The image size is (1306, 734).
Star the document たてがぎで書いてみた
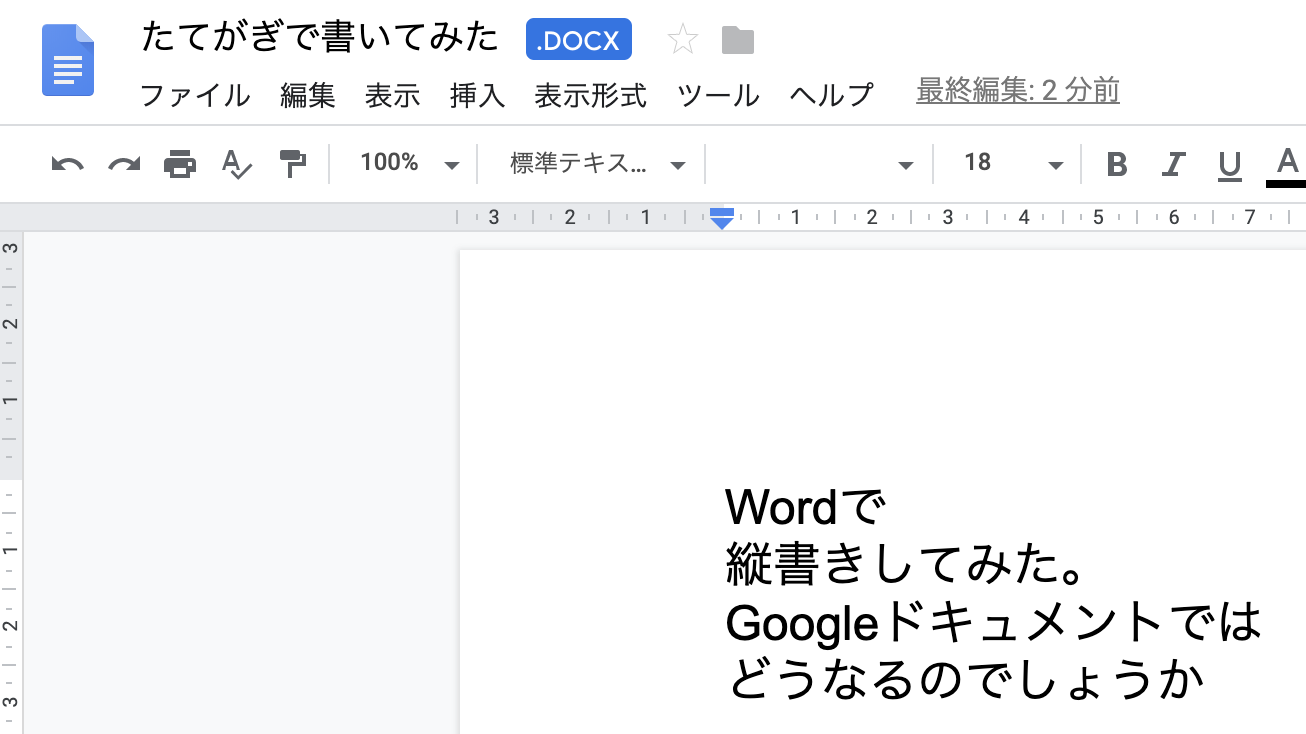(x=683, y=40)
